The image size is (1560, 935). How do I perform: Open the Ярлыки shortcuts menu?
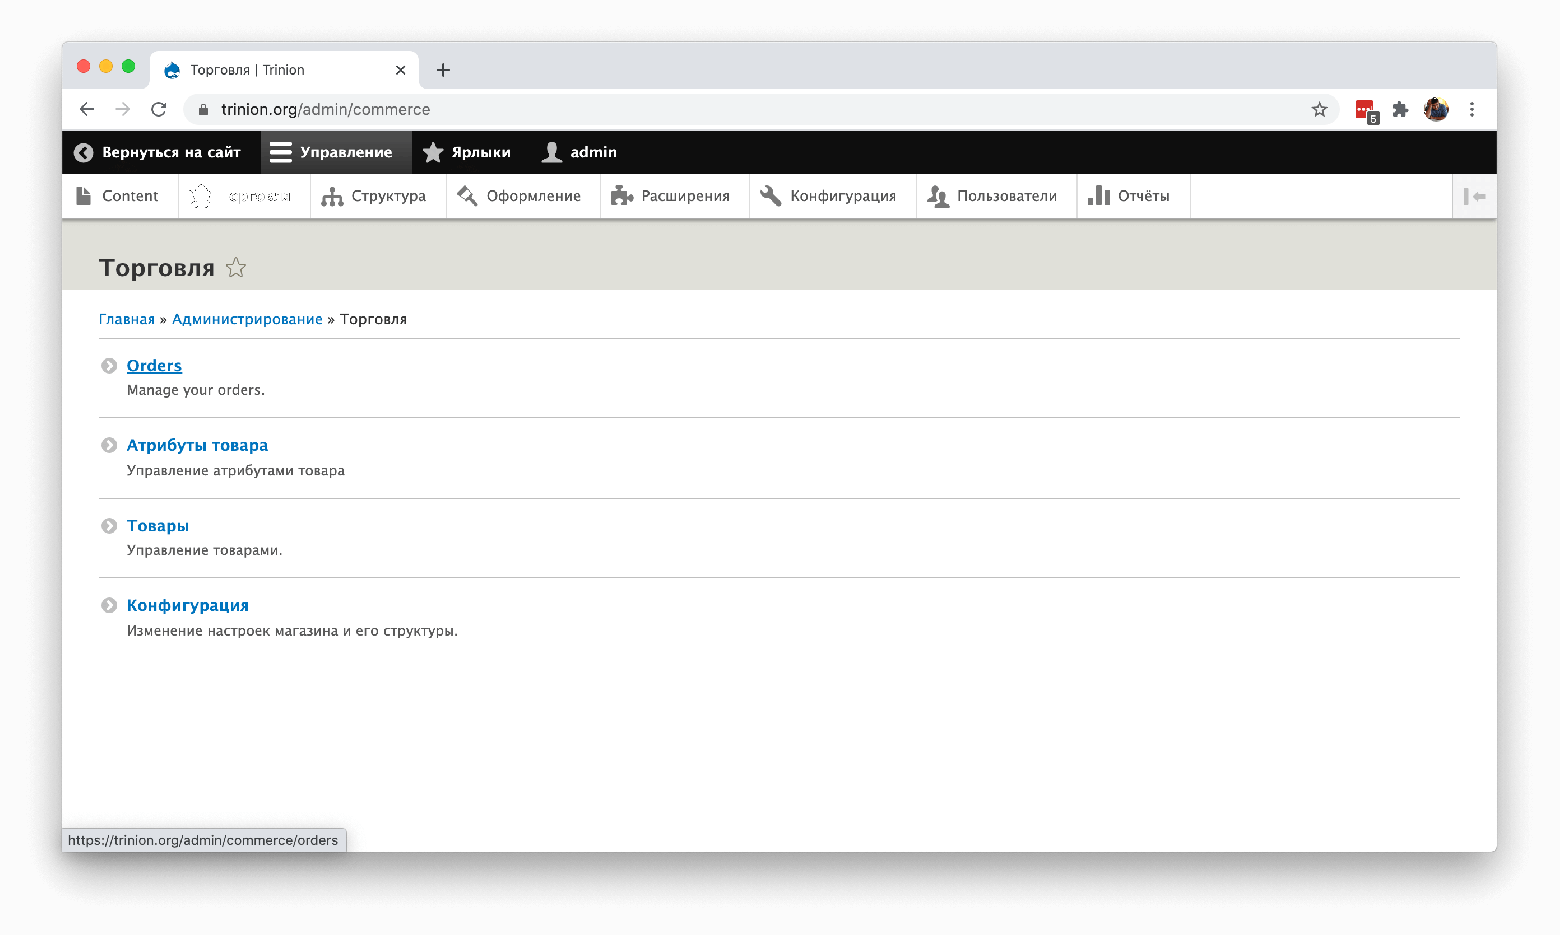[467, 152]
